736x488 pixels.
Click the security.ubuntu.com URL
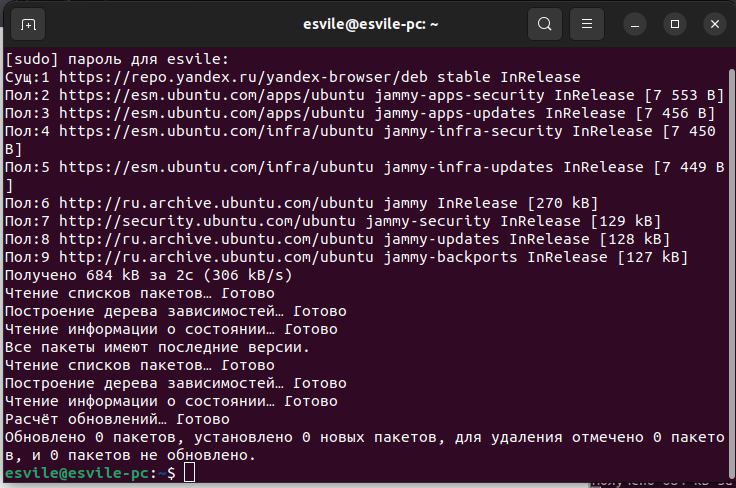pyautogui.click(x=207, y=221)
